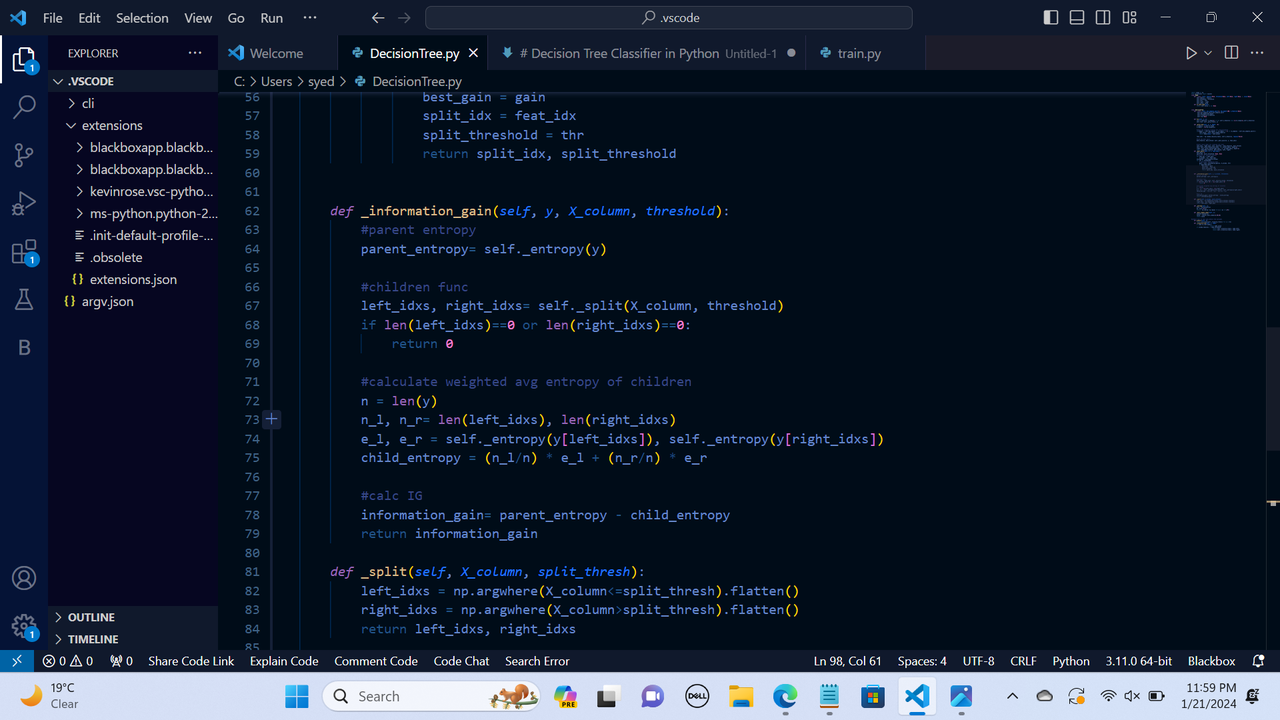Run Python file with play button
The width and height of the screenshot is (1280, 720).
pyautogui.click(x=1191, y=53)
